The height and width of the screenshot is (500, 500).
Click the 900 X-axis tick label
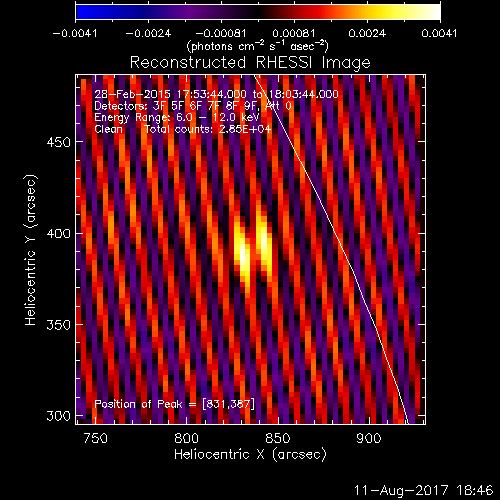click(369, 438)
